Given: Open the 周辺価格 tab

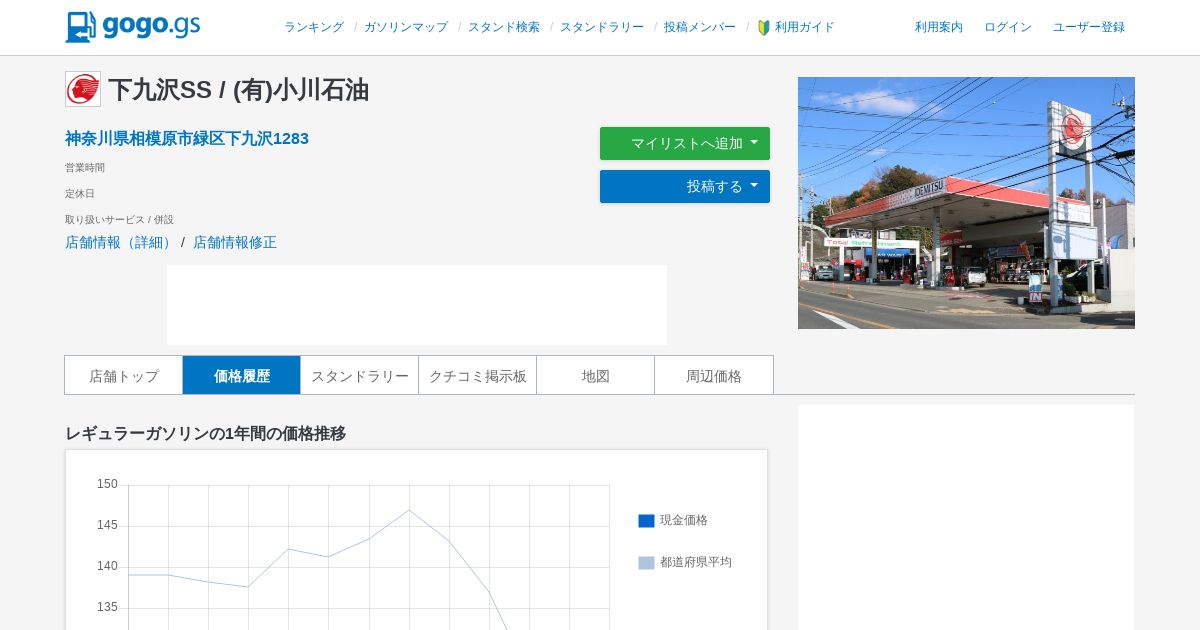Looking at the screenshot, I should [x=714, y=375].
